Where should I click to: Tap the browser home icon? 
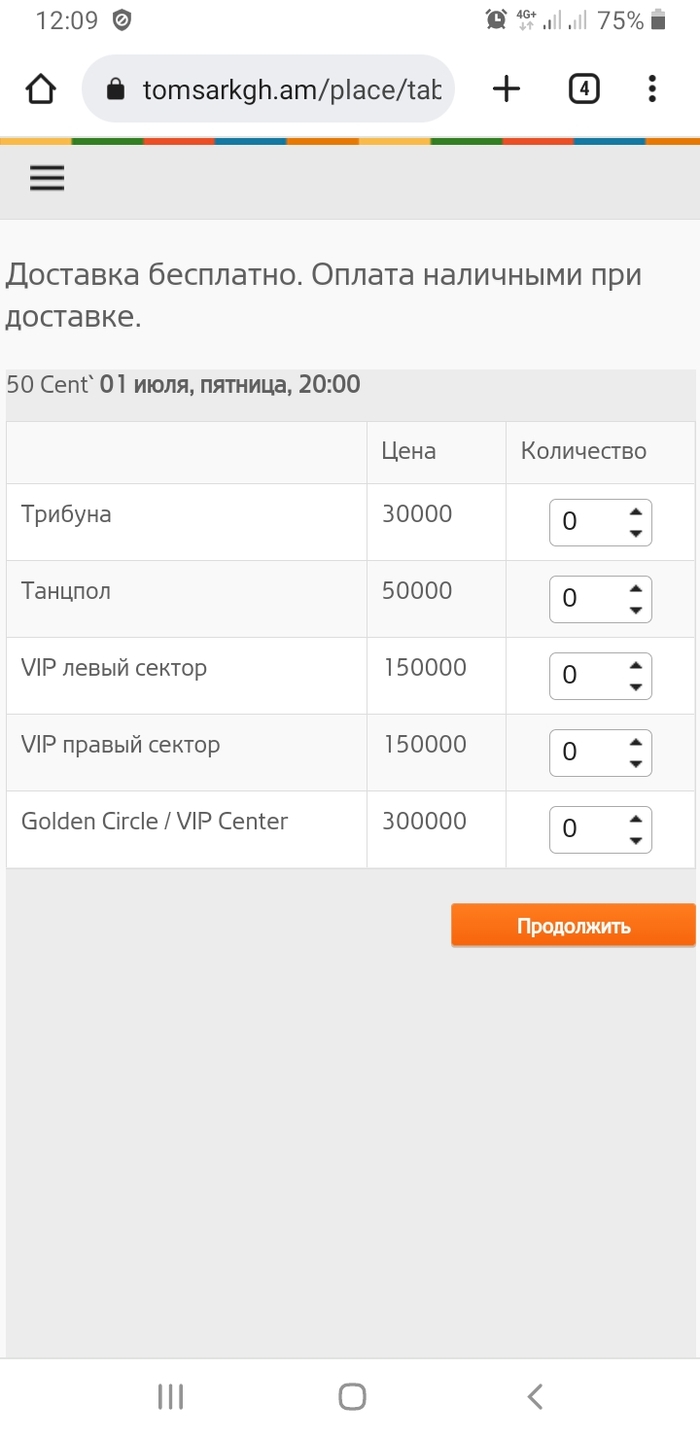[40, 90]
